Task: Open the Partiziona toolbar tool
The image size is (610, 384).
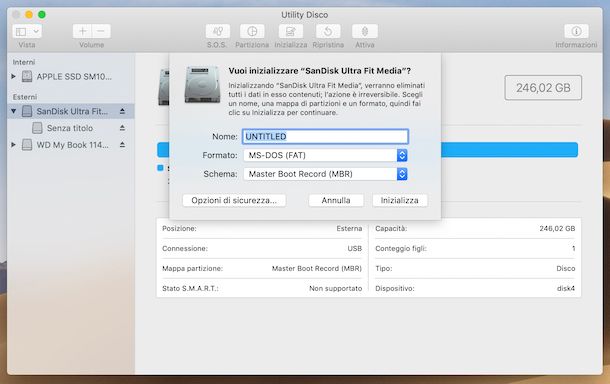Action: tap(252, 31)
